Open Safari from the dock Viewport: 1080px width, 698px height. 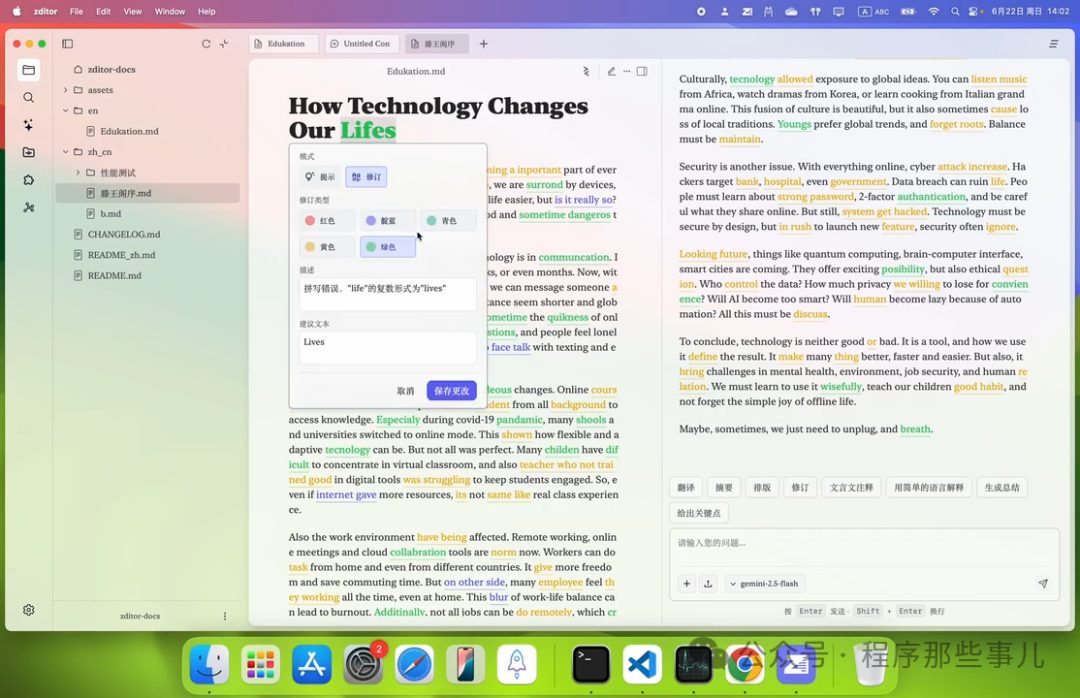point(414,664)
